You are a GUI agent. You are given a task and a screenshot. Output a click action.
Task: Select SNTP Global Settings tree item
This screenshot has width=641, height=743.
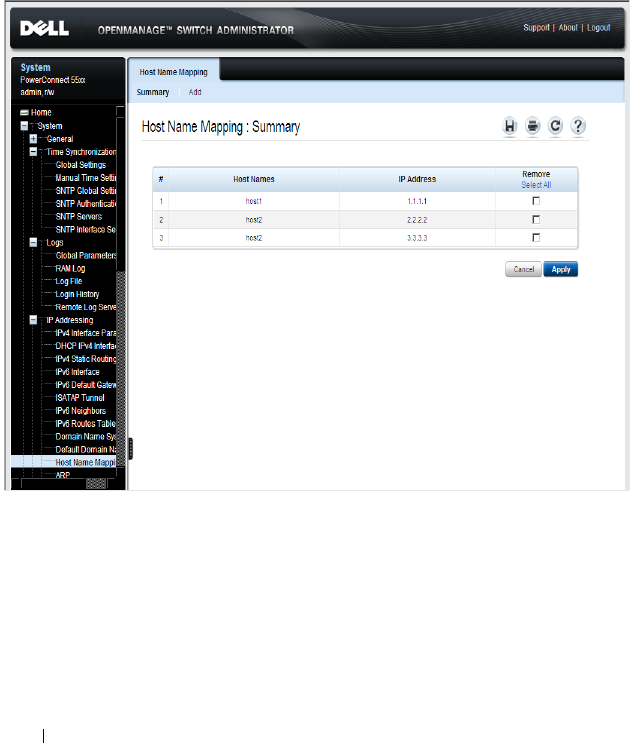click(86, 190)
